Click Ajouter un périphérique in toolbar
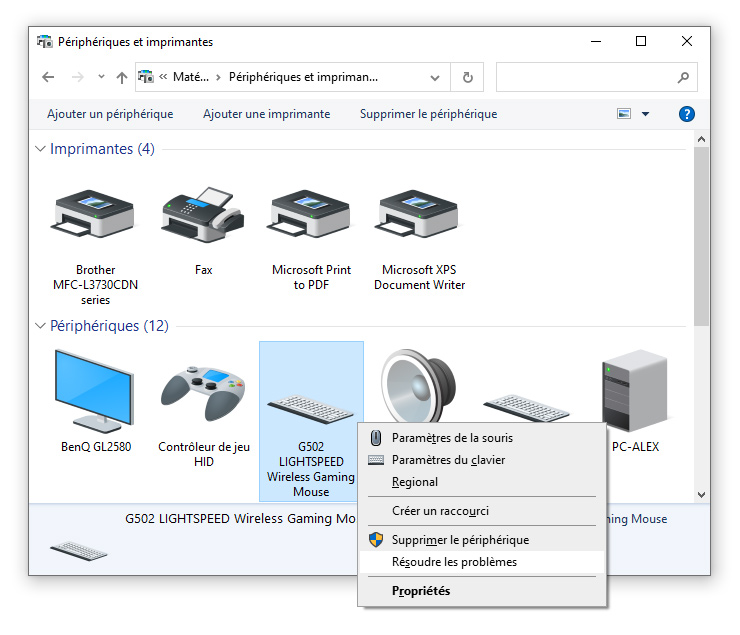740x635 pixels. (x=110, y=114)
